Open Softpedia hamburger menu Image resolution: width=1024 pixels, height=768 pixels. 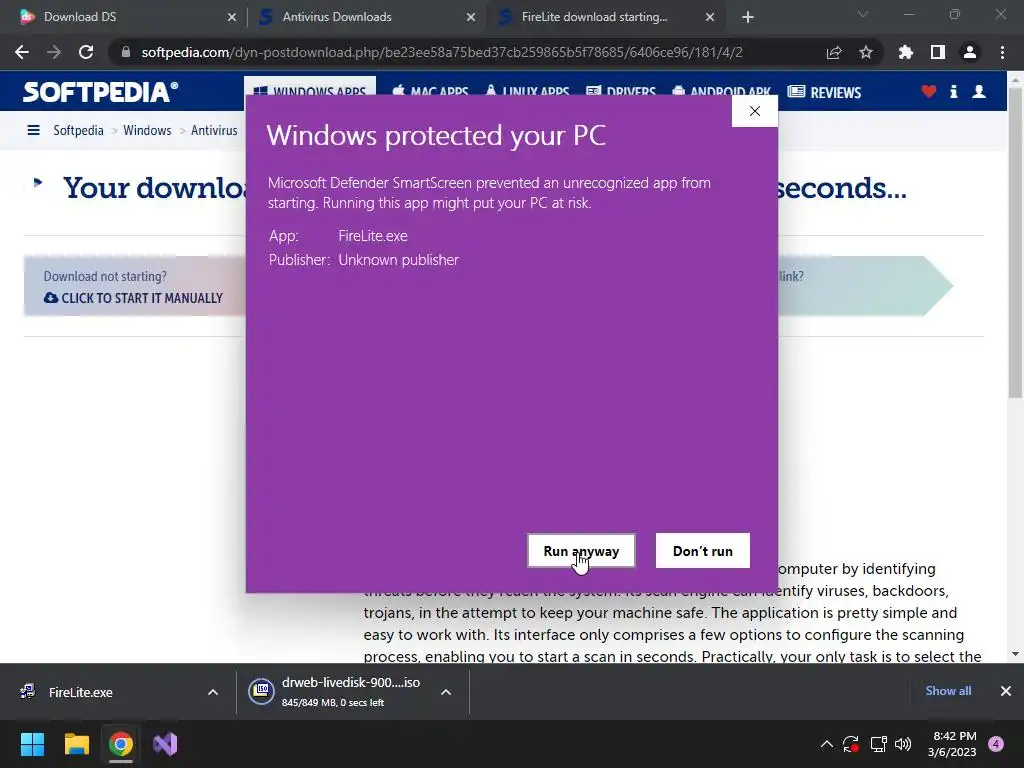(33, 130)
